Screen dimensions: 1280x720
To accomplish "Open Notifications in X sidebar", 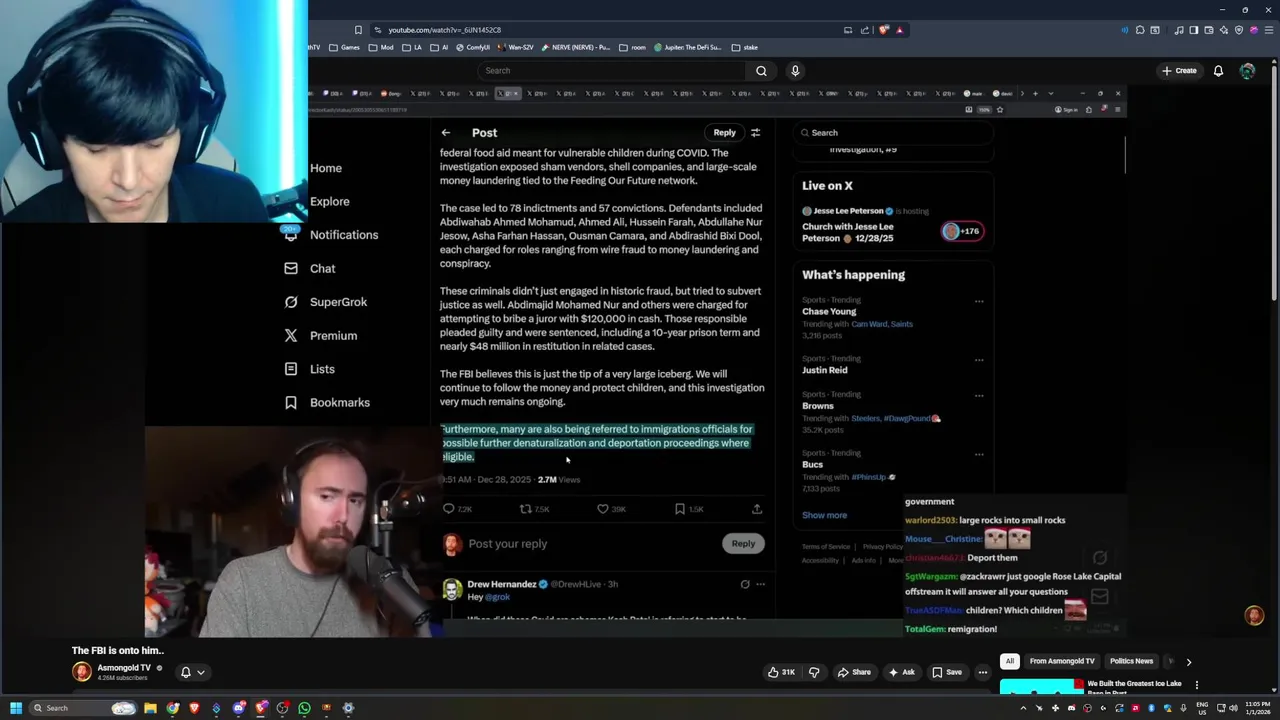I will [x=332, y=235].
